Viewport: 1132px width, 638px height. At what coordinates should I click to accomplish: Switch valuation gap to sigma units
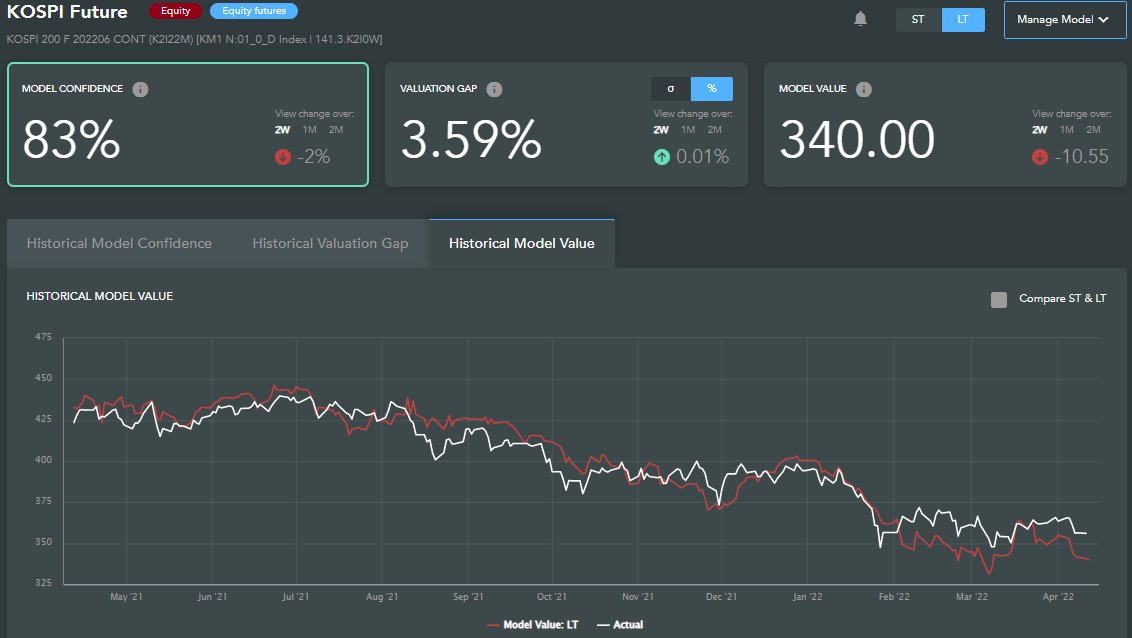pyautogui.click(x=671, y=89)
